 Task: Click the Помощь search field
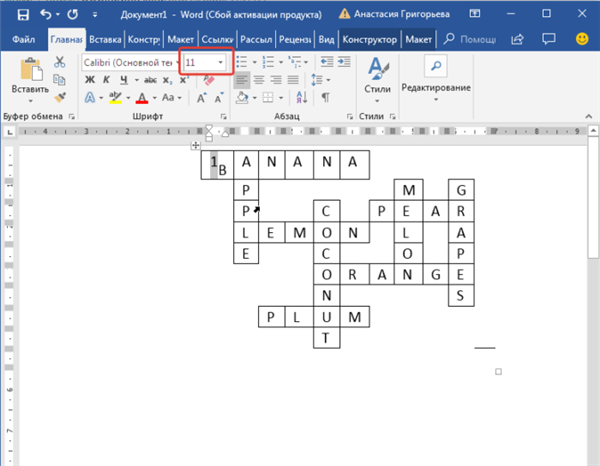point(470,39)
